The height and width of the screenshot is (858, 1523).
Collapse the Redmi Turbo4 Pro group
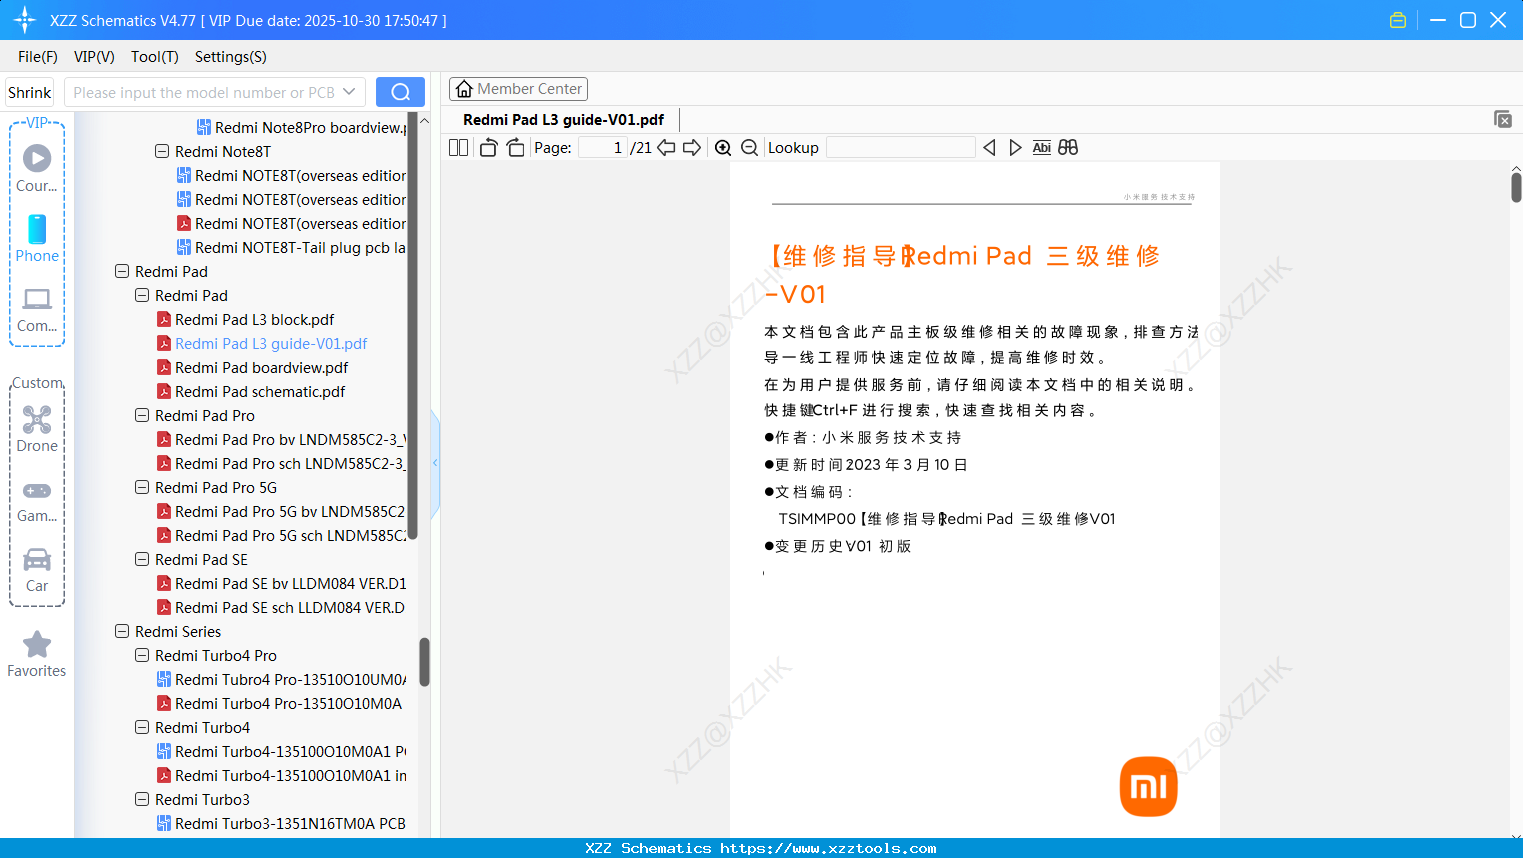coord(142,655)
